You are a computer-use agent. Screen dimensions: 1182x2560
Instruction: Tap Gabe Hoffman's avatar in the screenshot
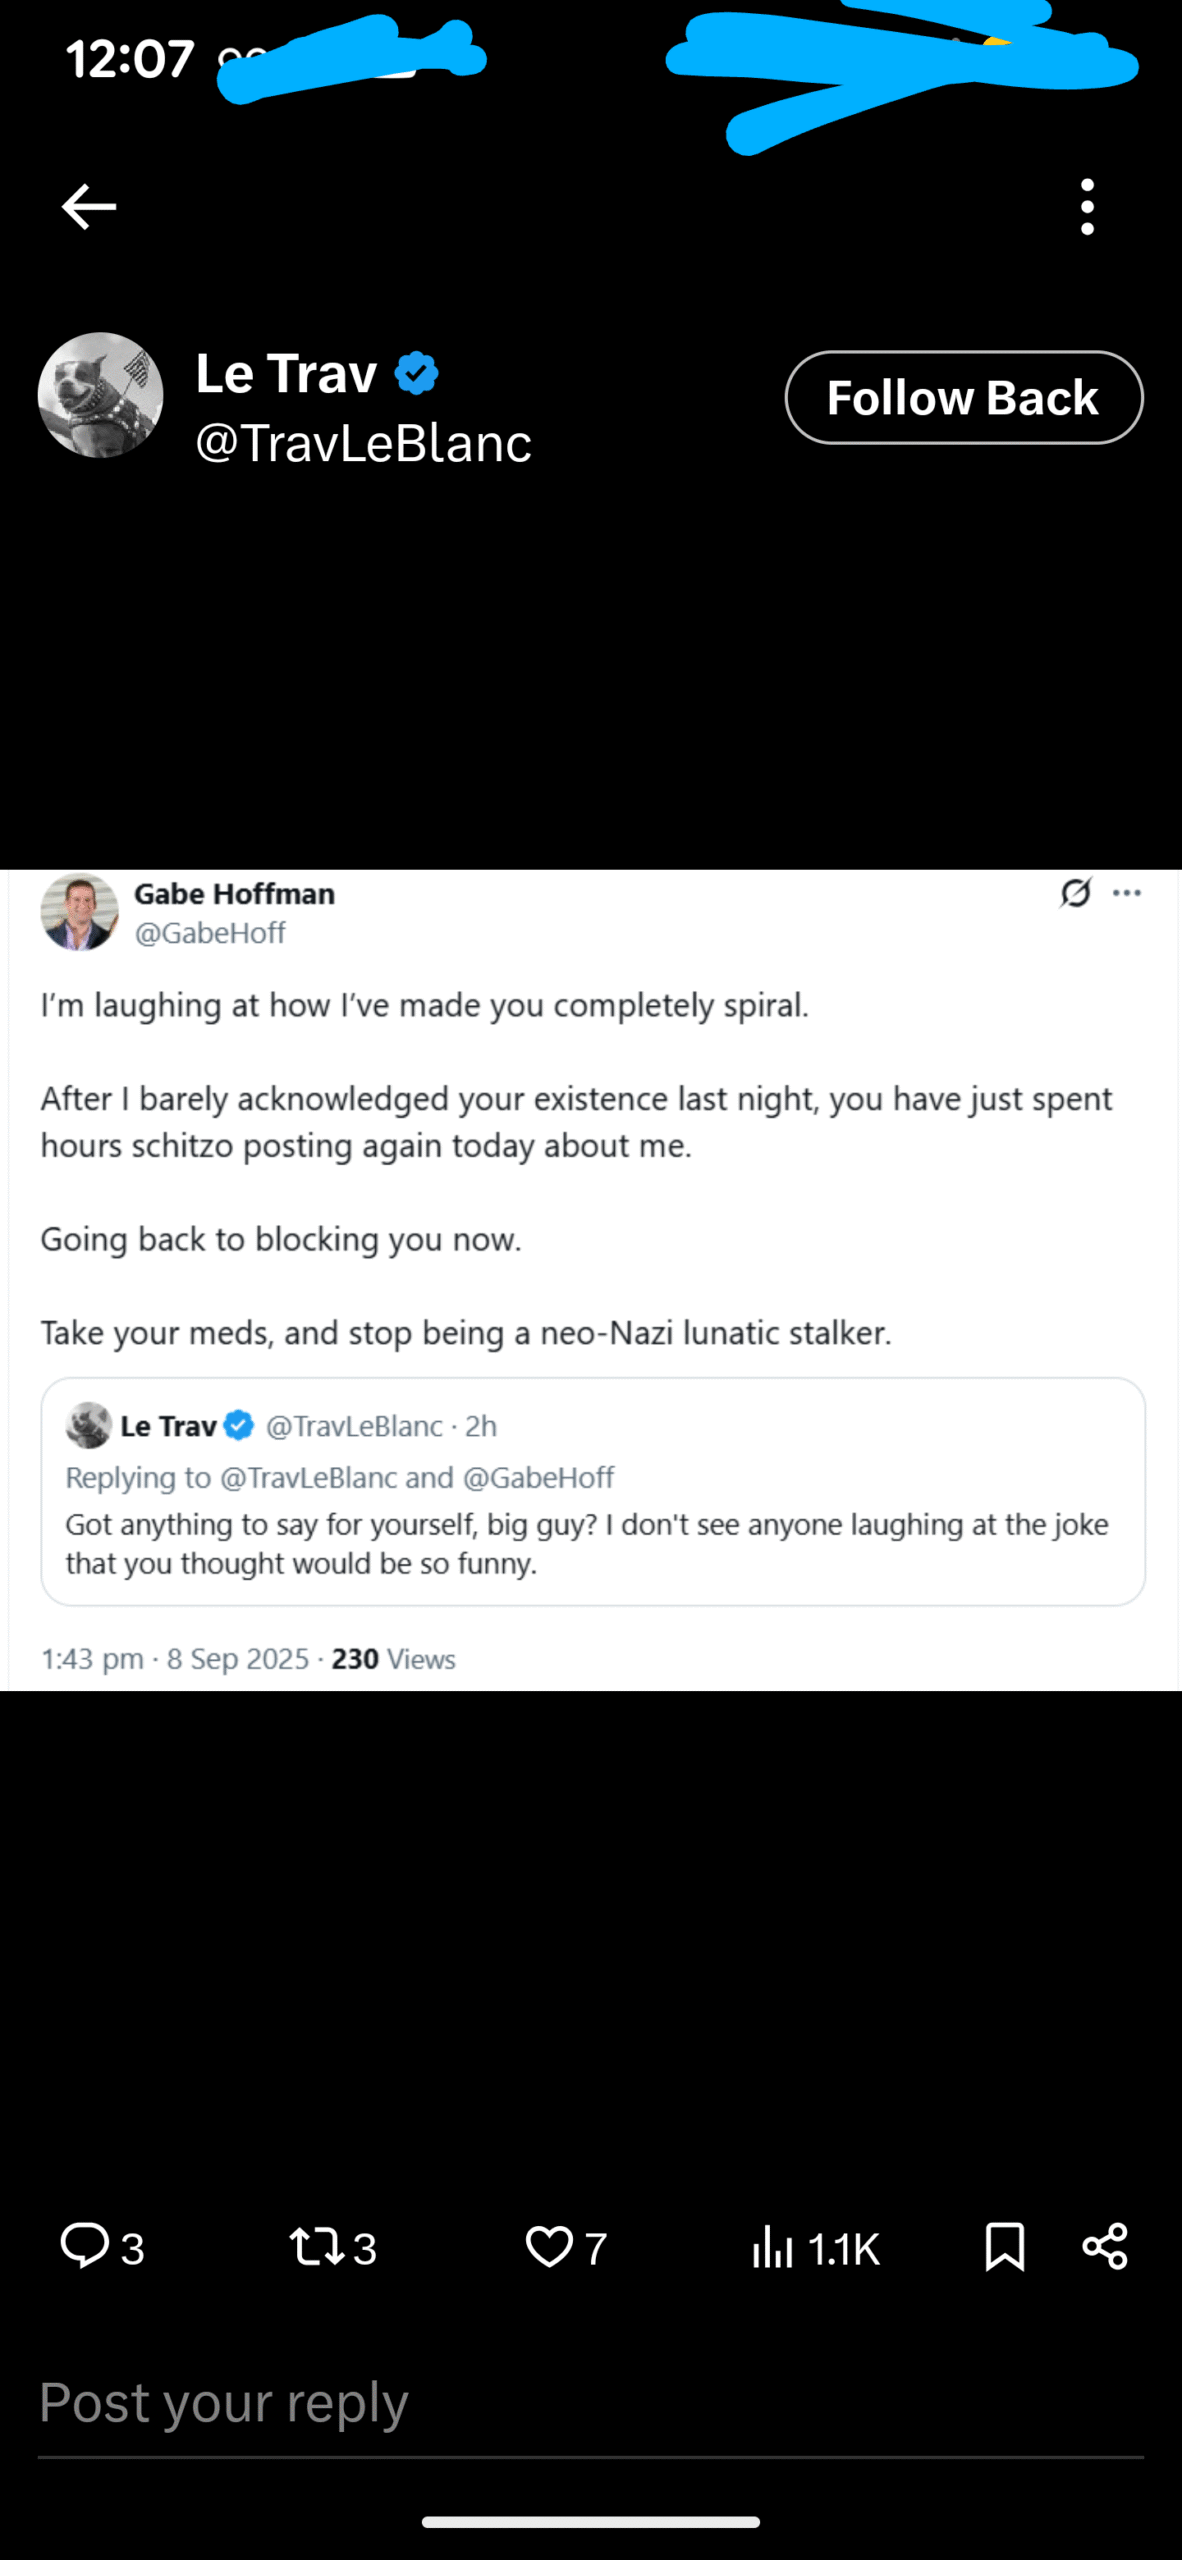click(79, 912)
